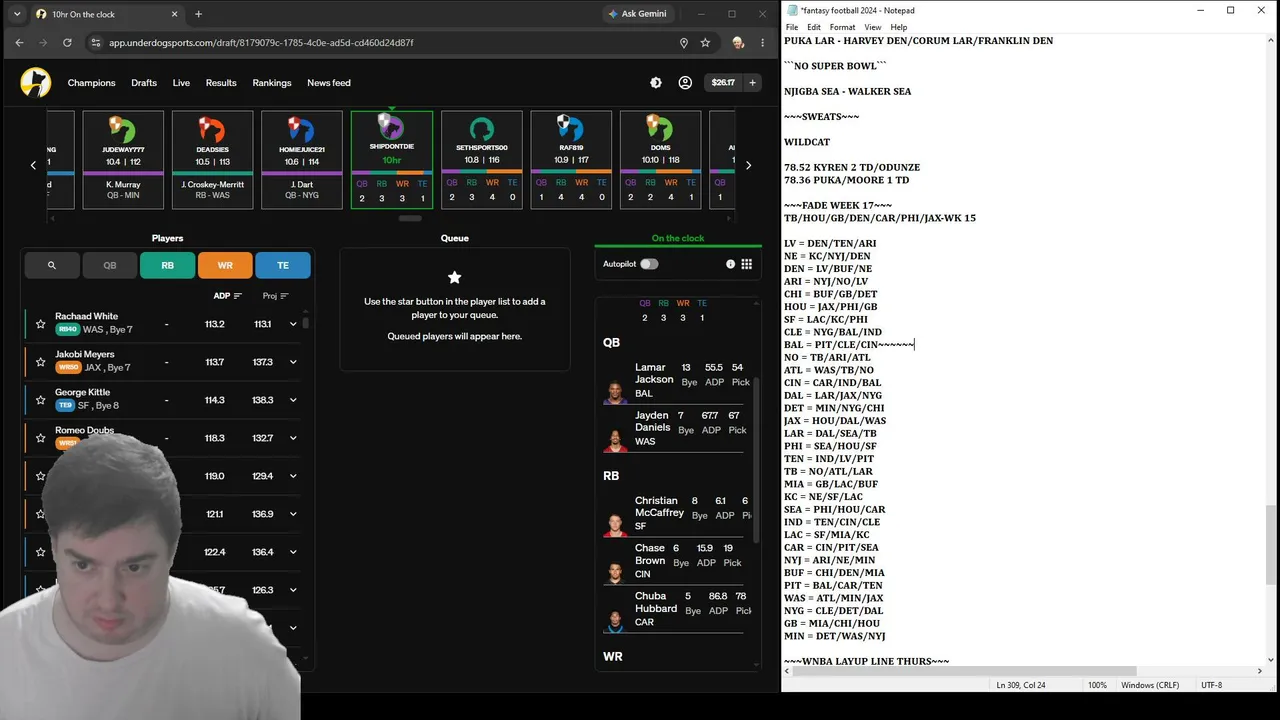The width and height of the screenshot is (1280, 720).
Task: Click the $26.17 balance button
Action: coord(723,83)
